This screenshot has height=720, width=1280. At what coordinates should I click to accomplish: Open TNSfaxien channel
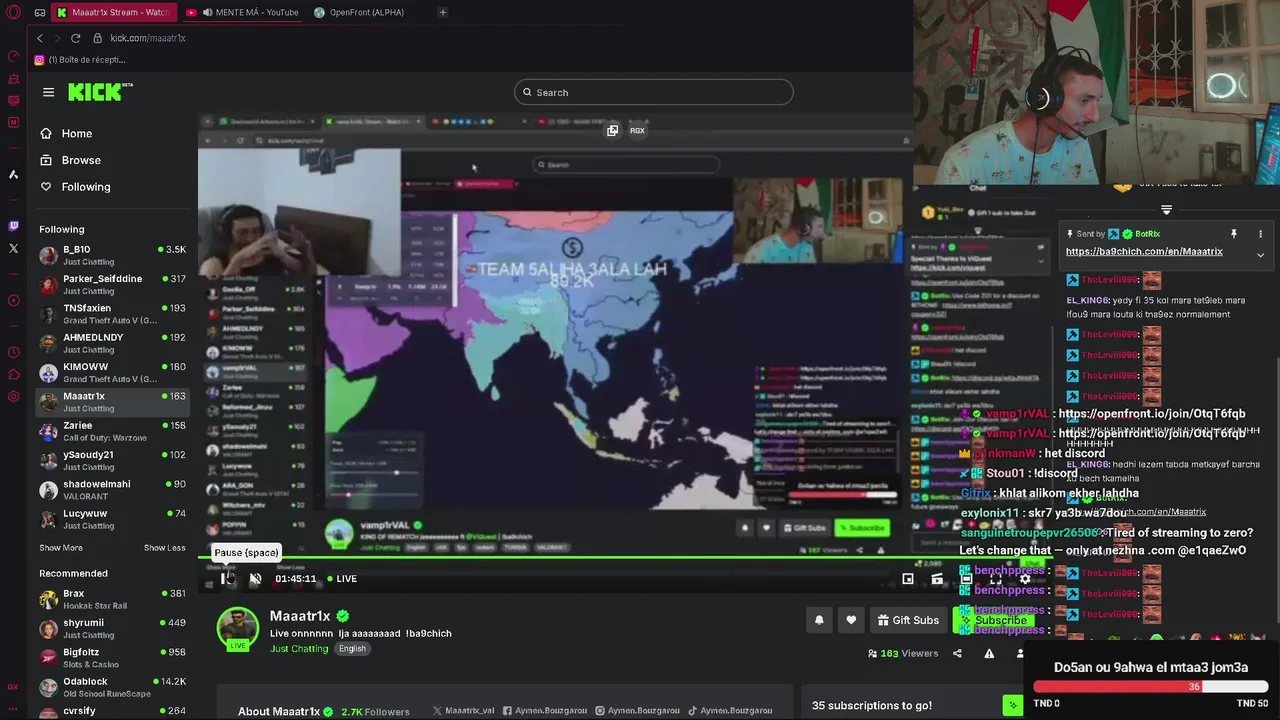pyautogui.click(x=112, y=313)
